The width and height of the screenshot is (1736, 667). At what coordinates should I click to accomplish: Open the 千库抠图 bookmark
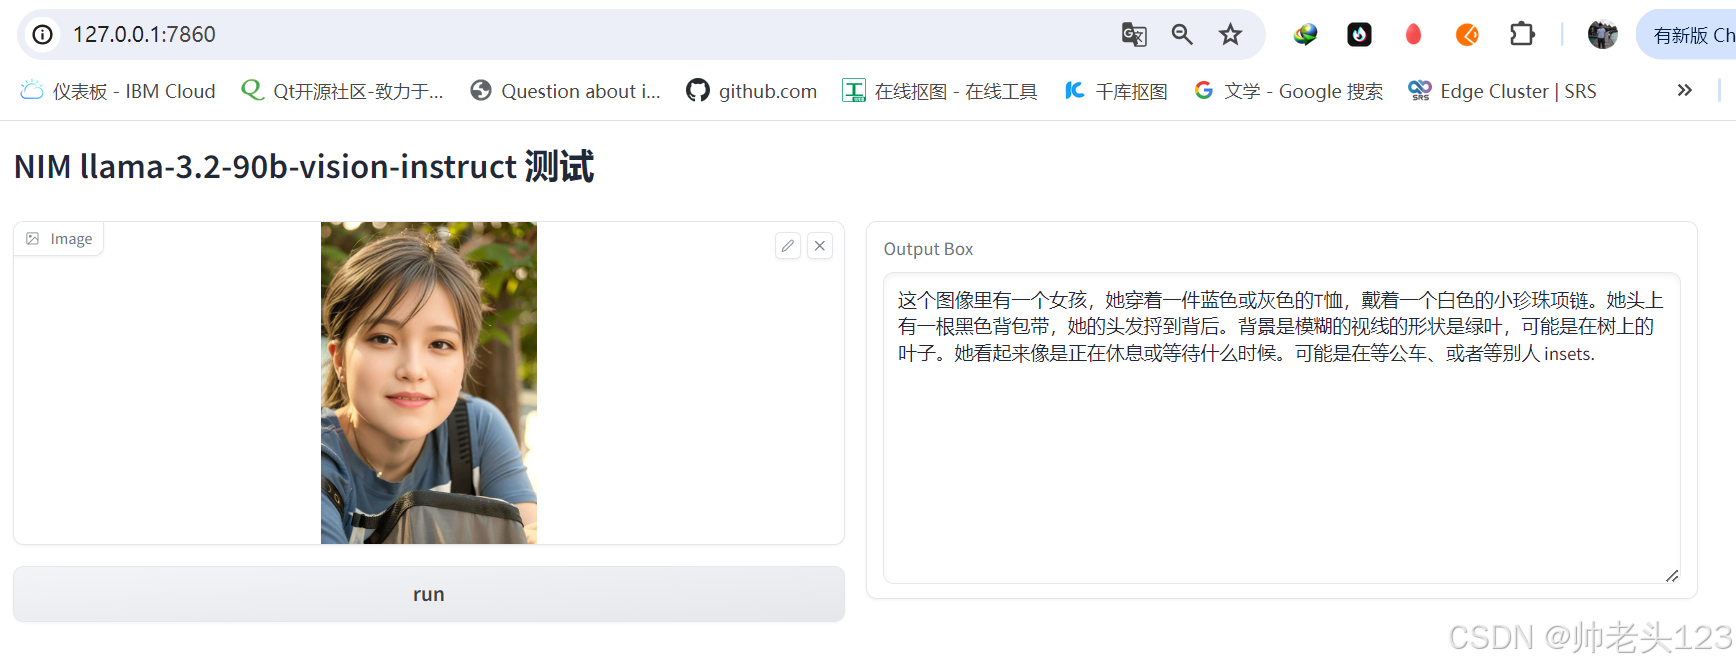click(1116, 91)
